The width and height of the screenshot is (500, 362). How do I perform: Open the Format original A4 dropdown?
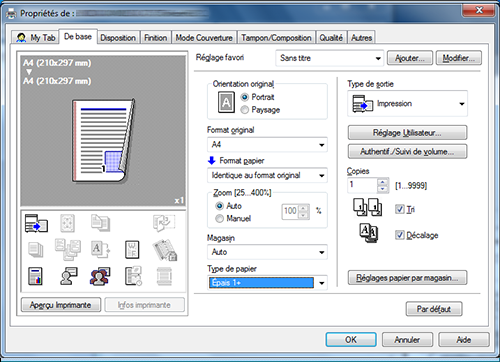coord(267,145)
